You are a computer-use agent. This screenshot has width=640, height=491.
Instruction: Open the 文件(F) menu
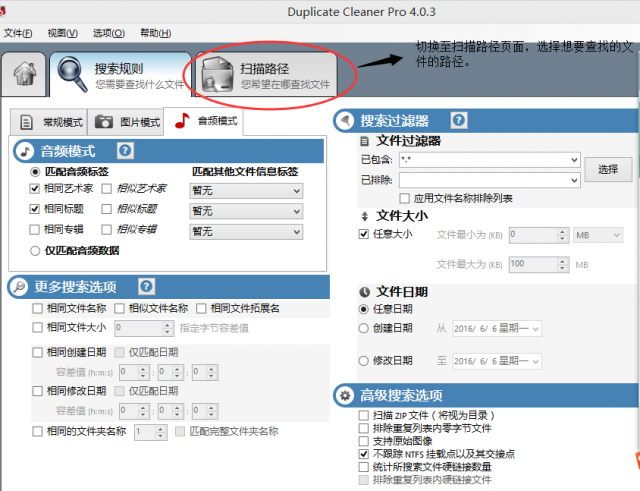[x=18, y=33]
